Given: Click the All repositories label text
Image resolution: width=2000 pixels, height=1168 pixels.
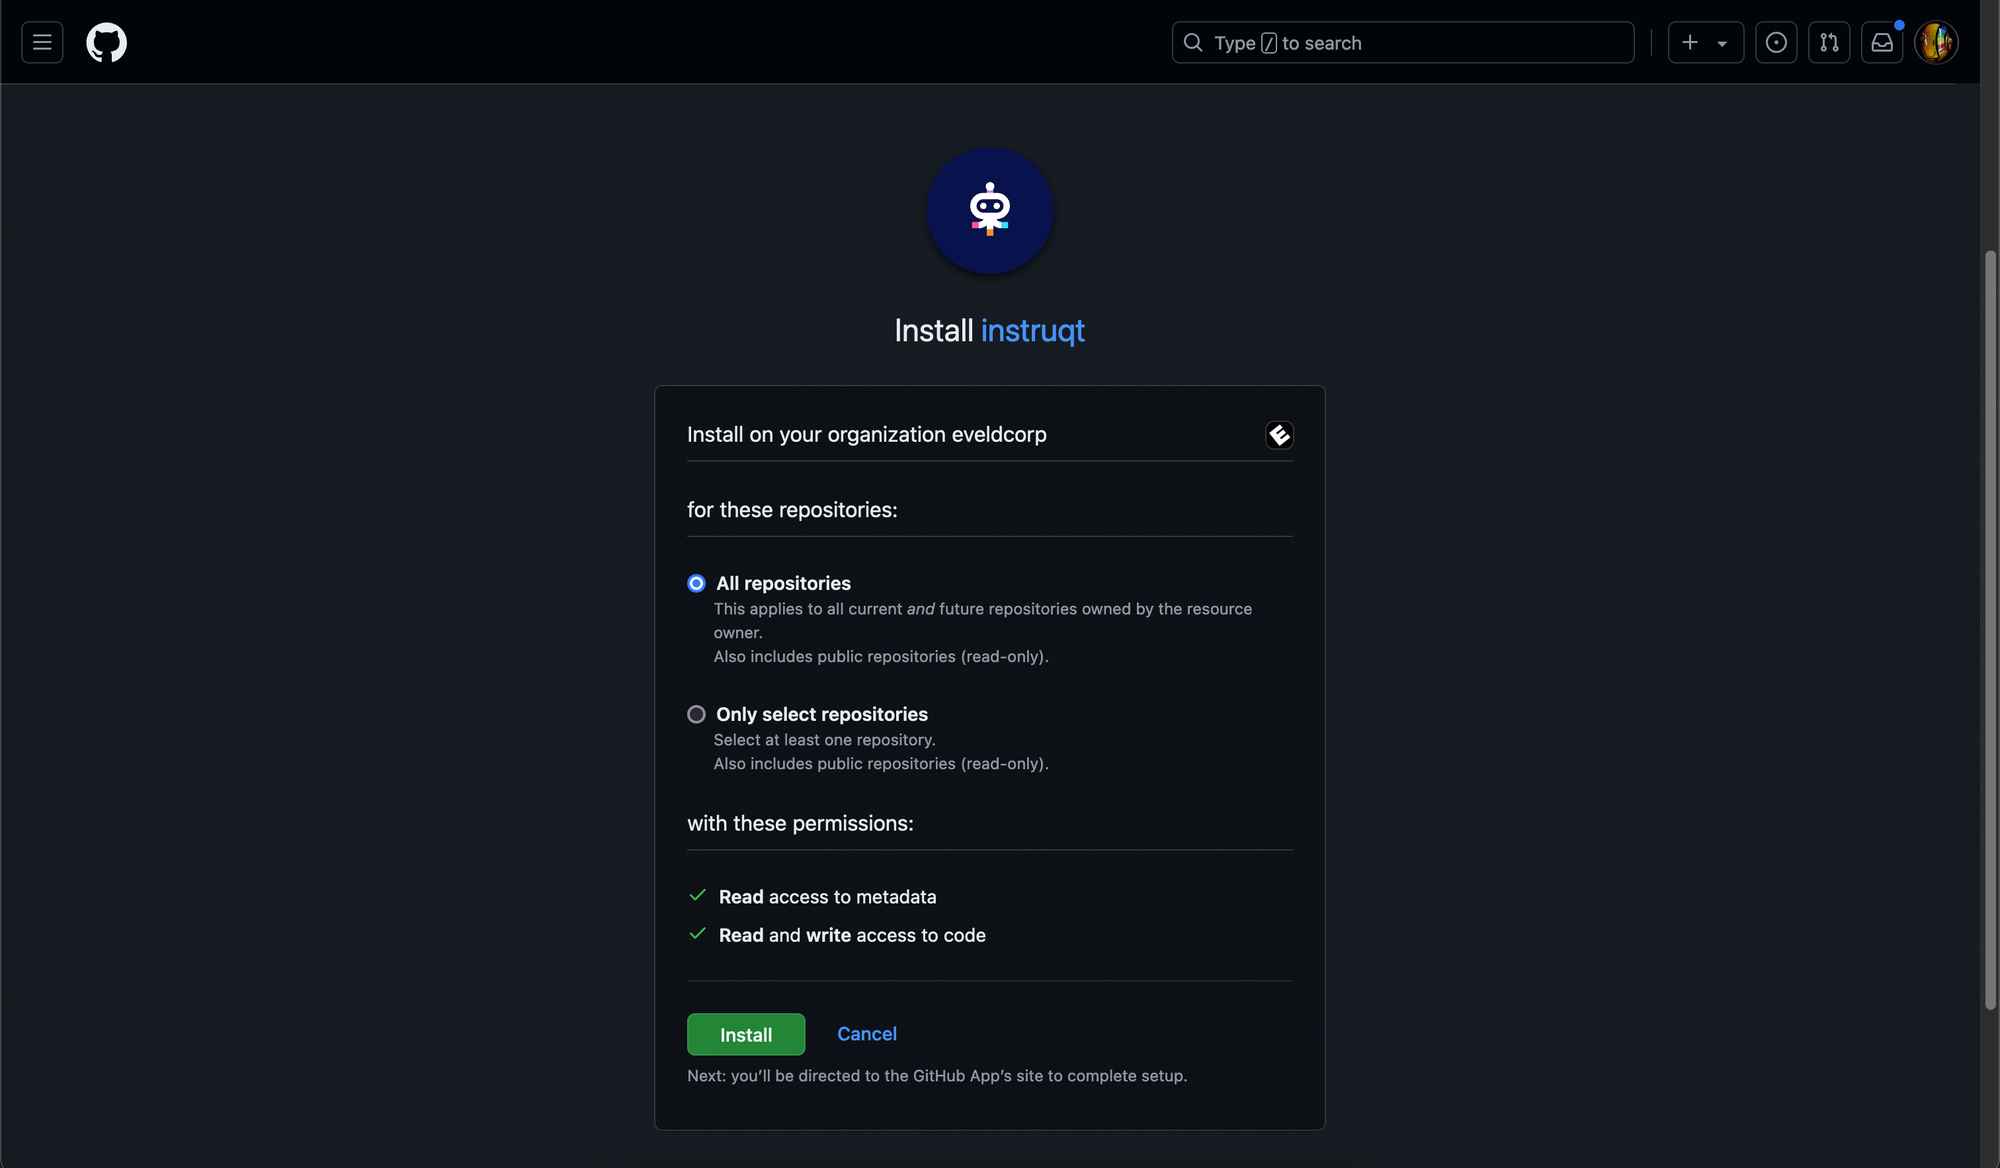Looking at the screenshot, I should [x=783, y=583].
